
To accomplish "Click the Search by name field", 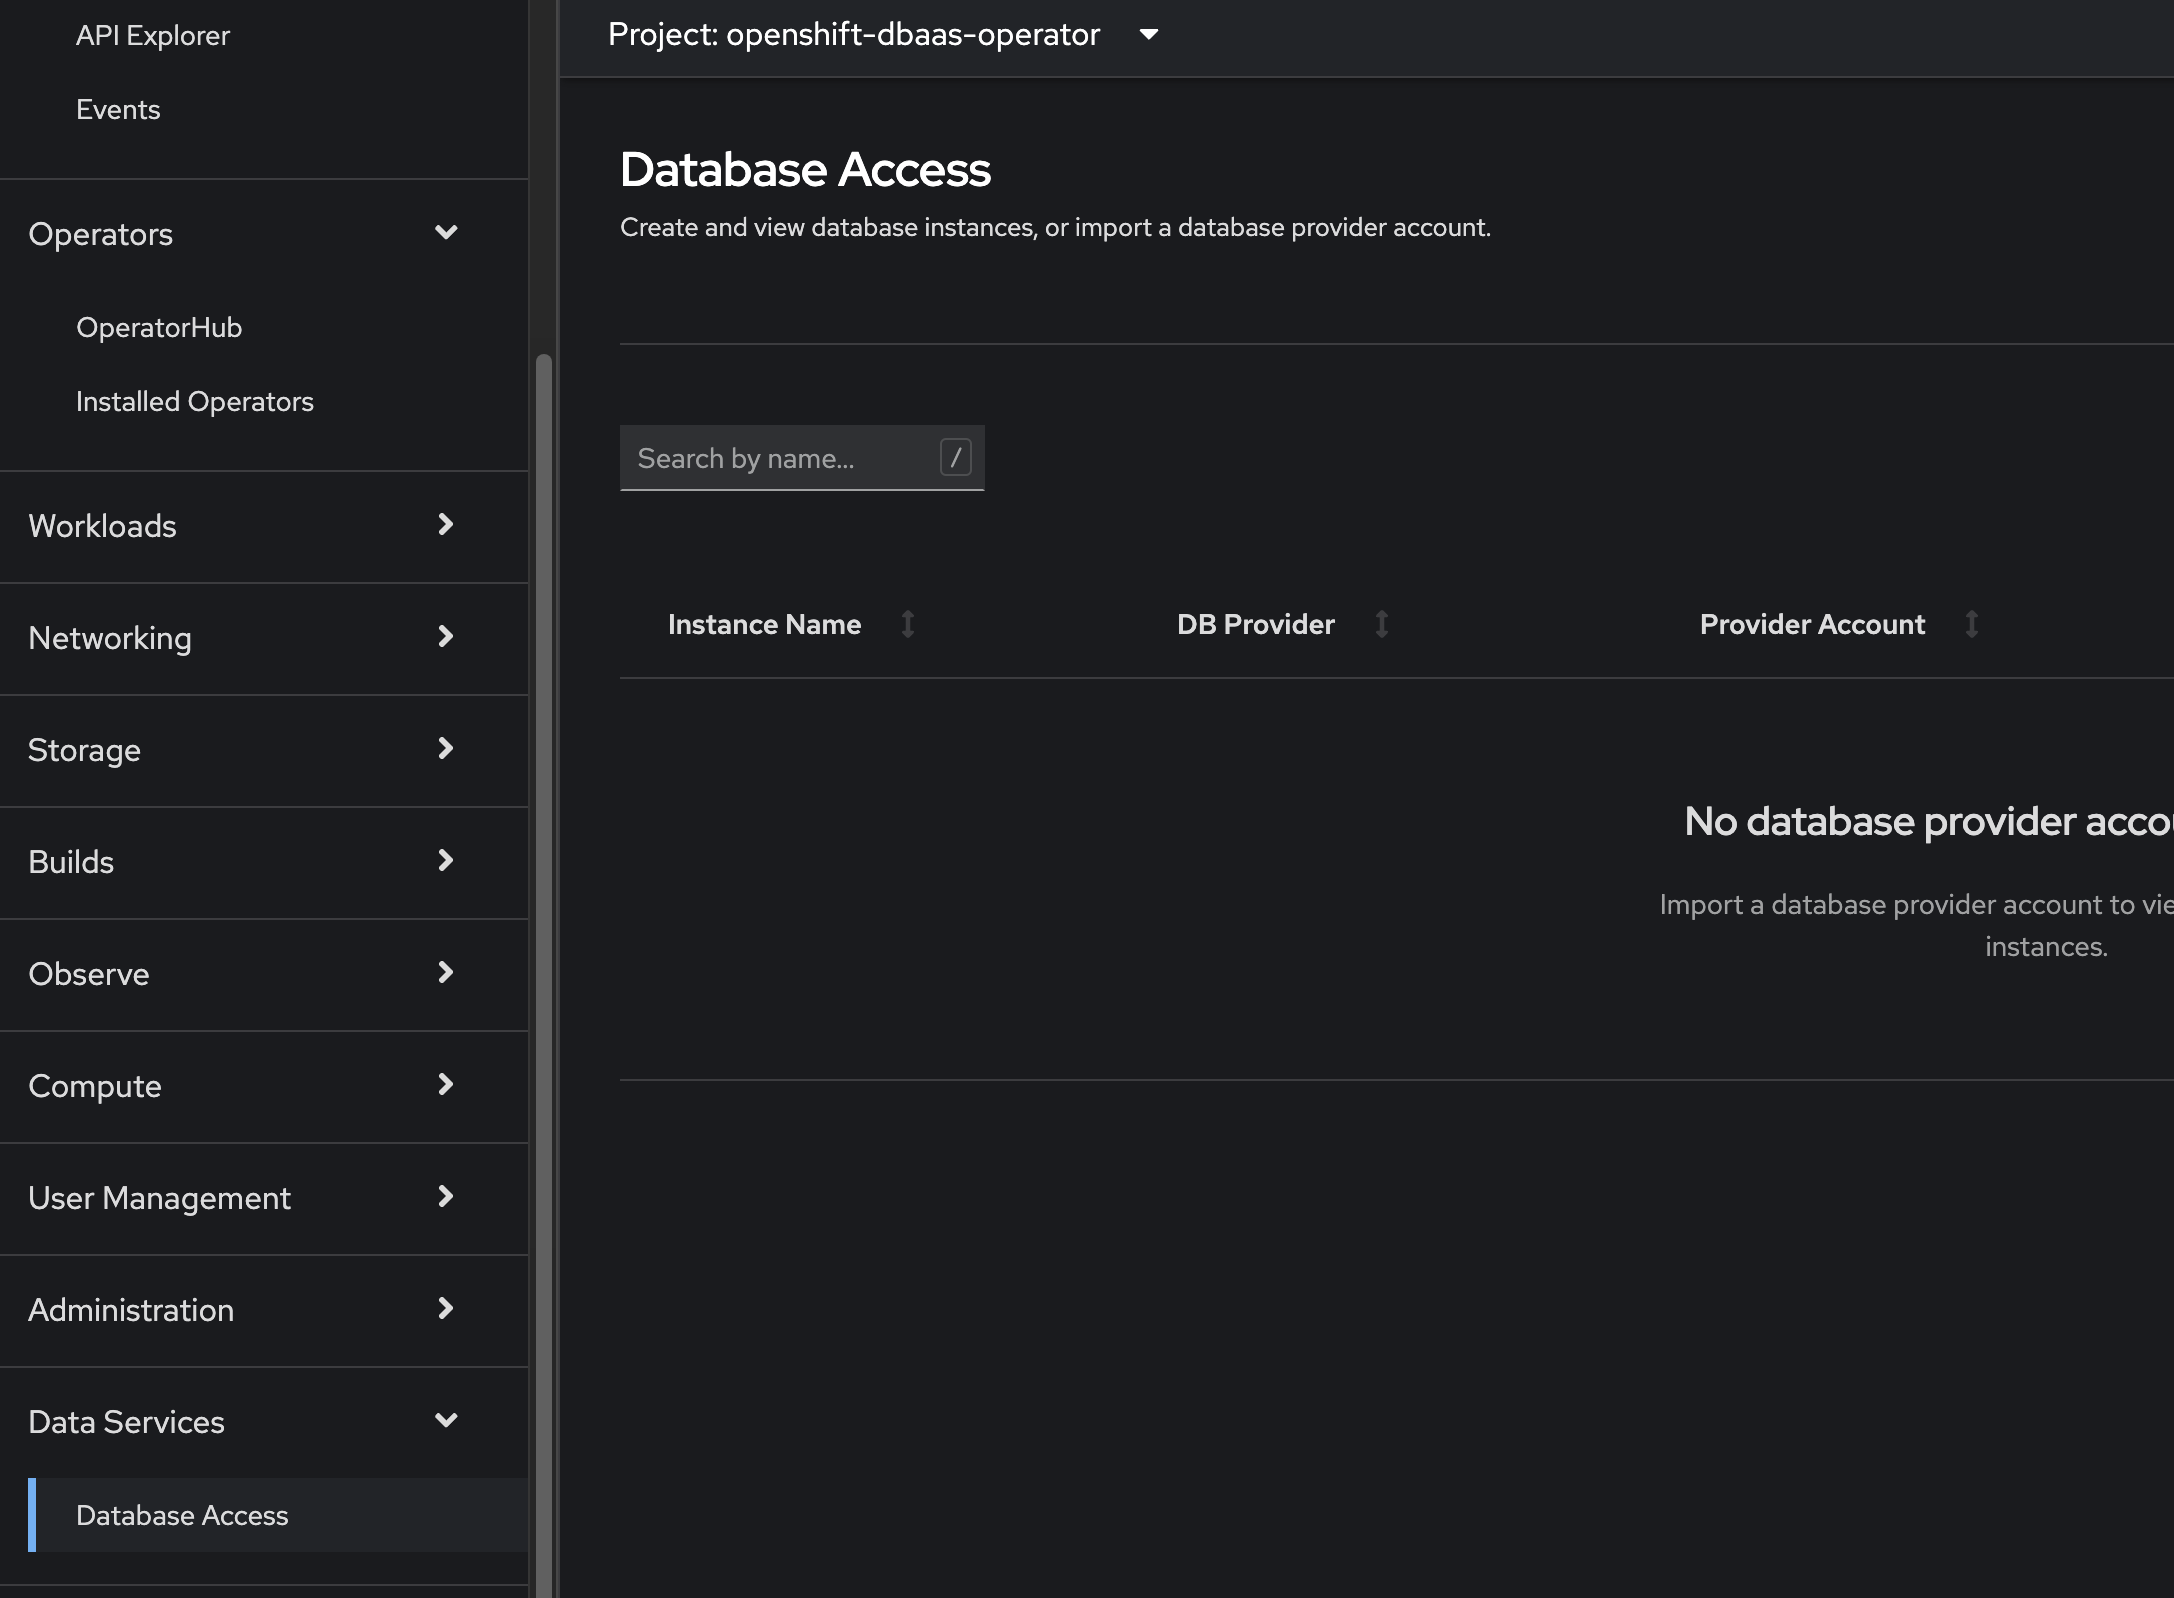I will 780,458.
